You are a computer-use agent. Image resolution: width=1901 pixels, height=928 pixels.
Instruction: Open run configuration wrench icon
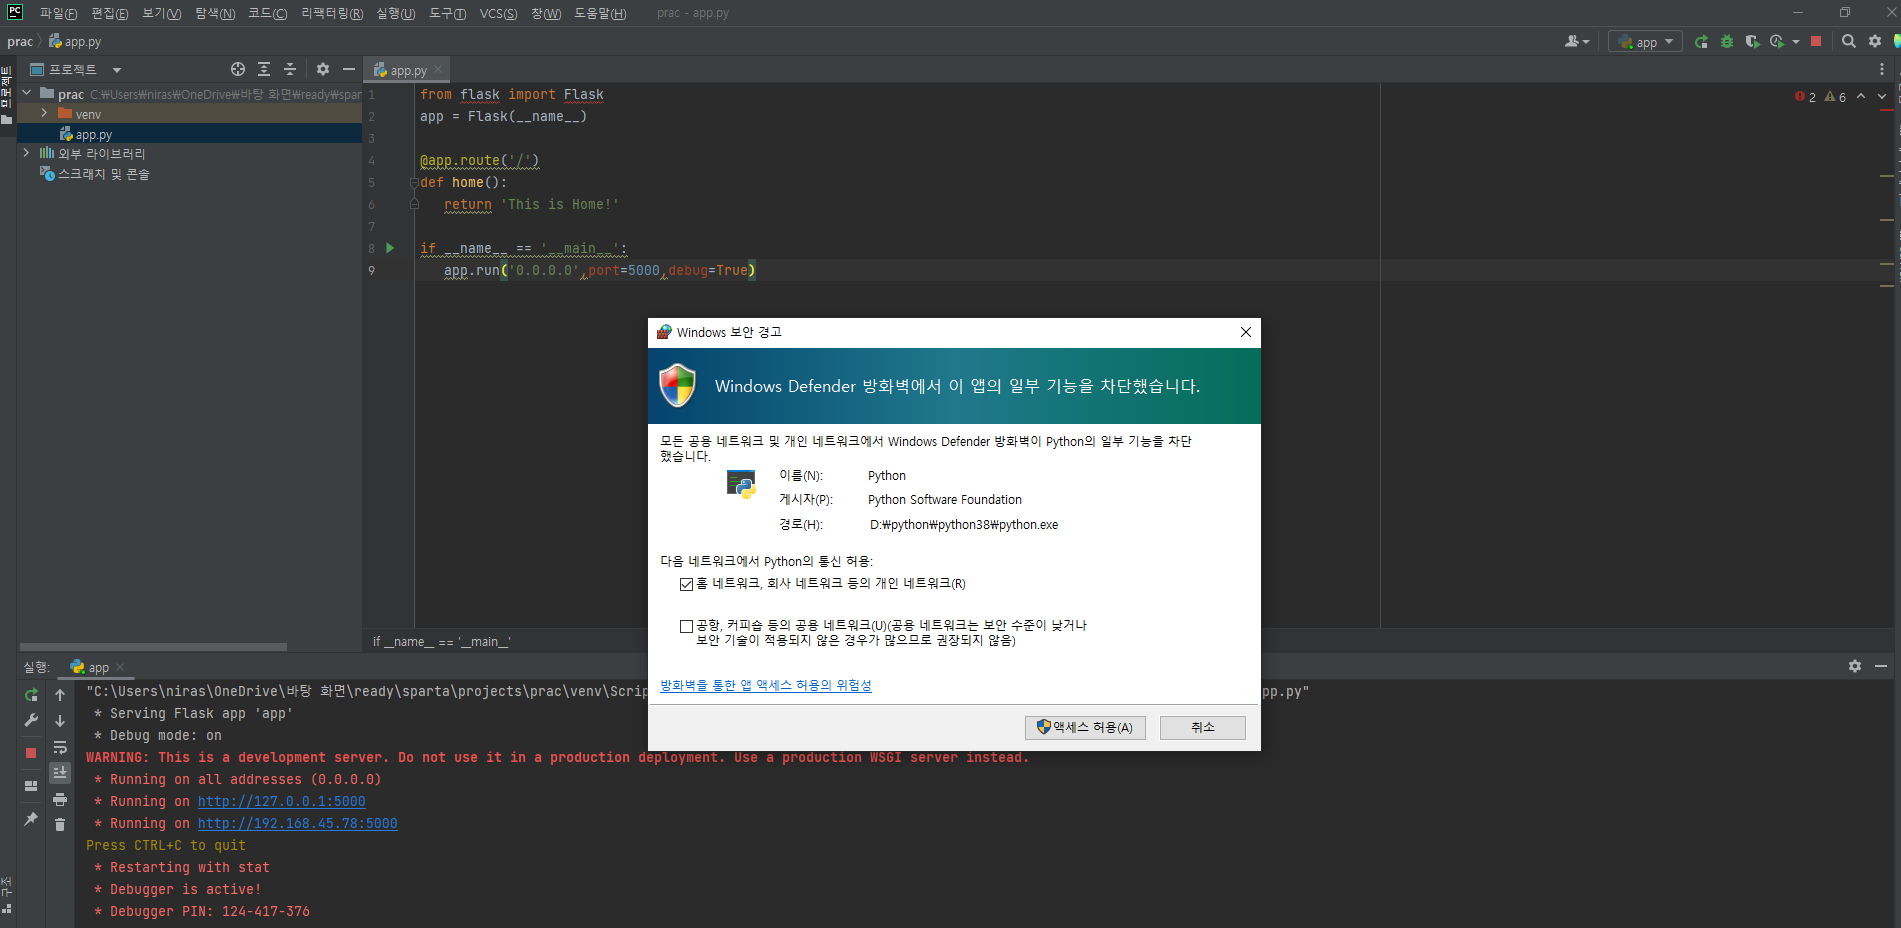(x=31, y=720)
